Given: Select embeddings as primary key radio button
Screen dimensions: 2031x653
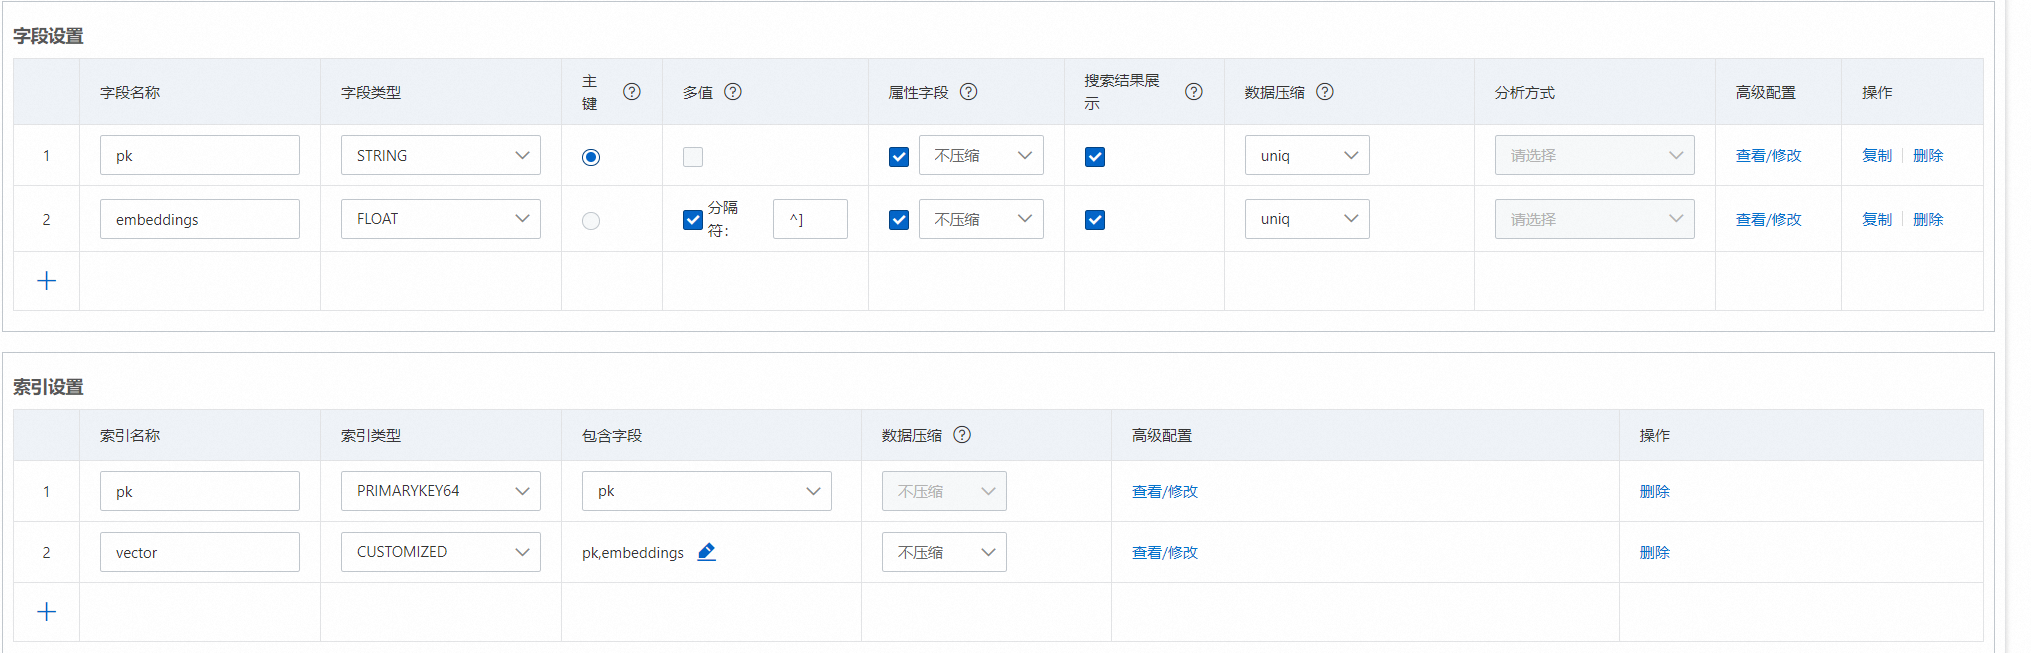Looking at the screenshot, I should pyautogui.click(x=591, y=221).
